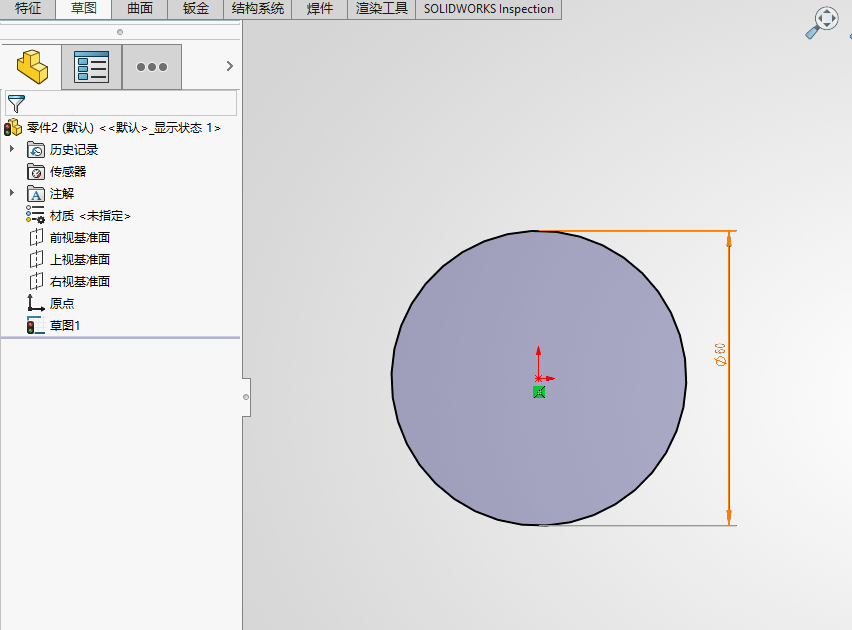Click the green coincident relation icon
The width and height of the screenshot is (852, 630).
[x=539, y=392]
